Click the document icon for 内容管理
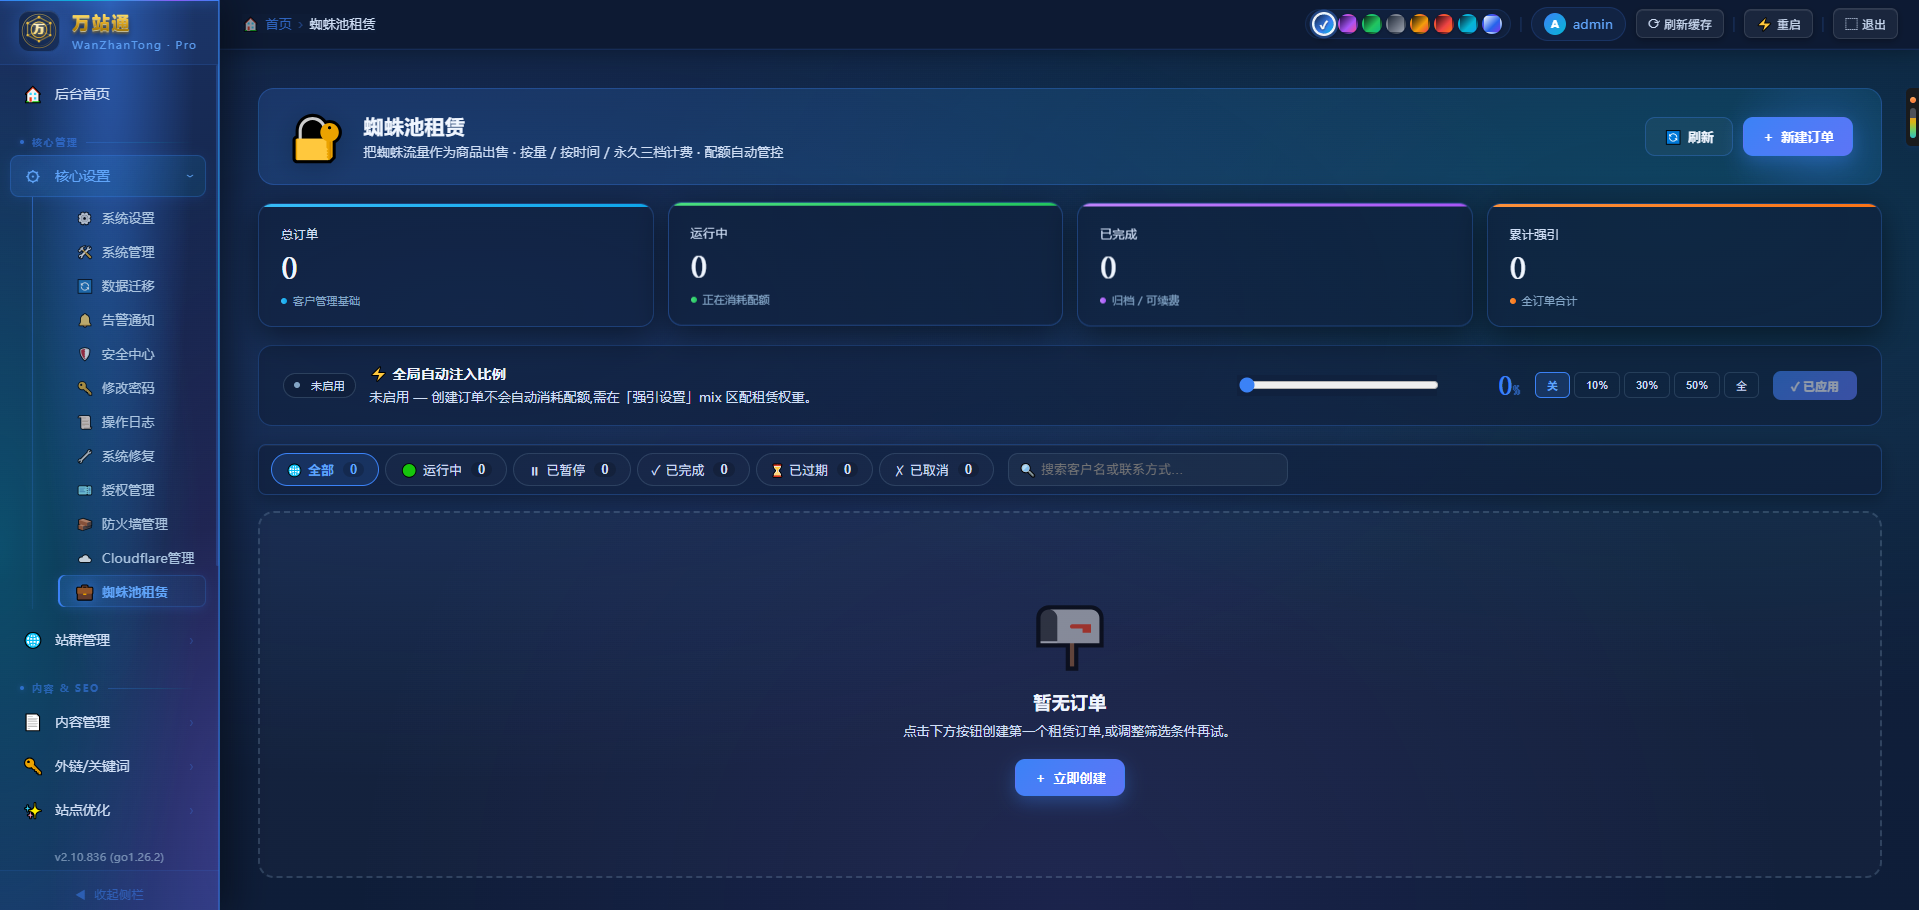The width and height of the screenshot is (1919, 910). [33, 722]
